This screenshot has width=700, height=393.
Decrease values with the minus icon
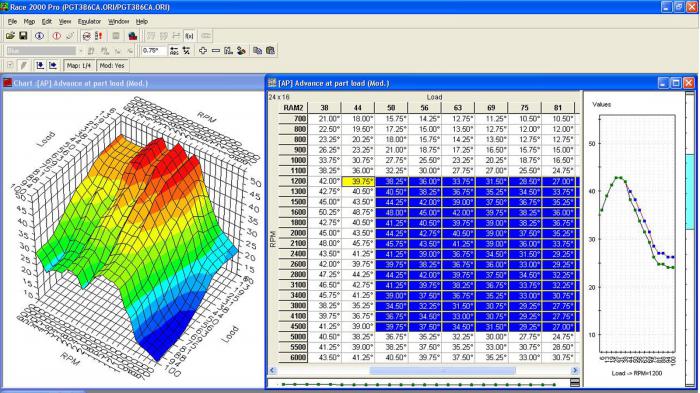216,51
